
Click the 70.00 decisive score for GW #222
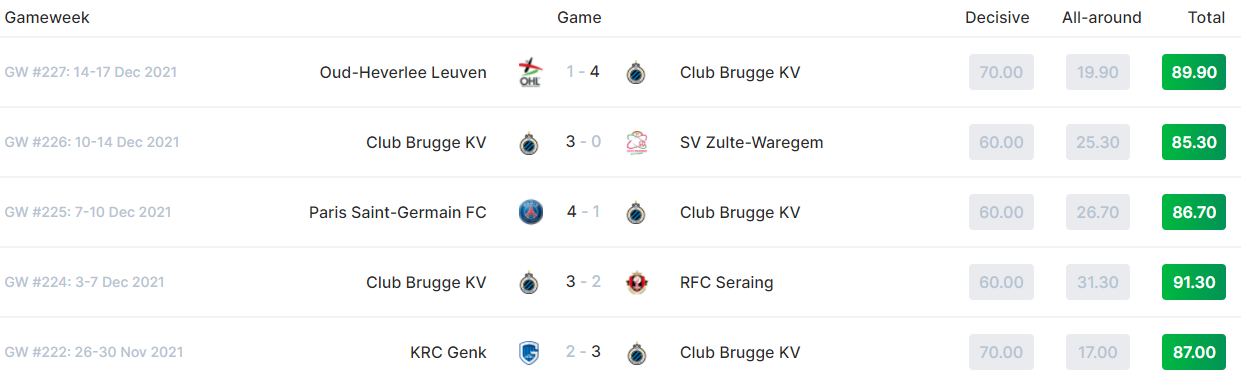pyautogui.click(x=1002, y=352)
